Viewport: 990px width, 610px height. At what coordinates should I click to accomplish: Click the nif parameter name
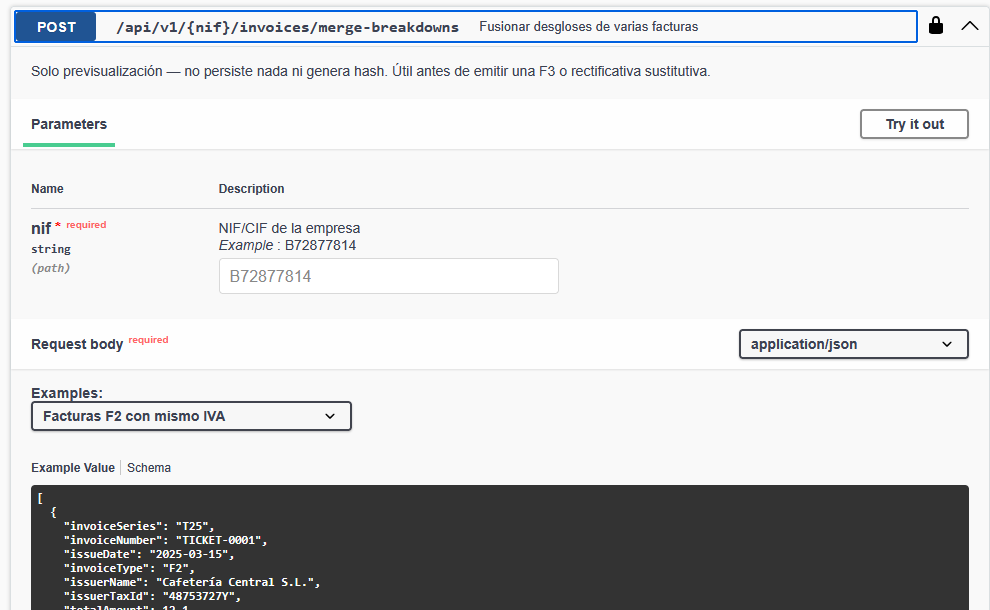(x=41, y=228)
